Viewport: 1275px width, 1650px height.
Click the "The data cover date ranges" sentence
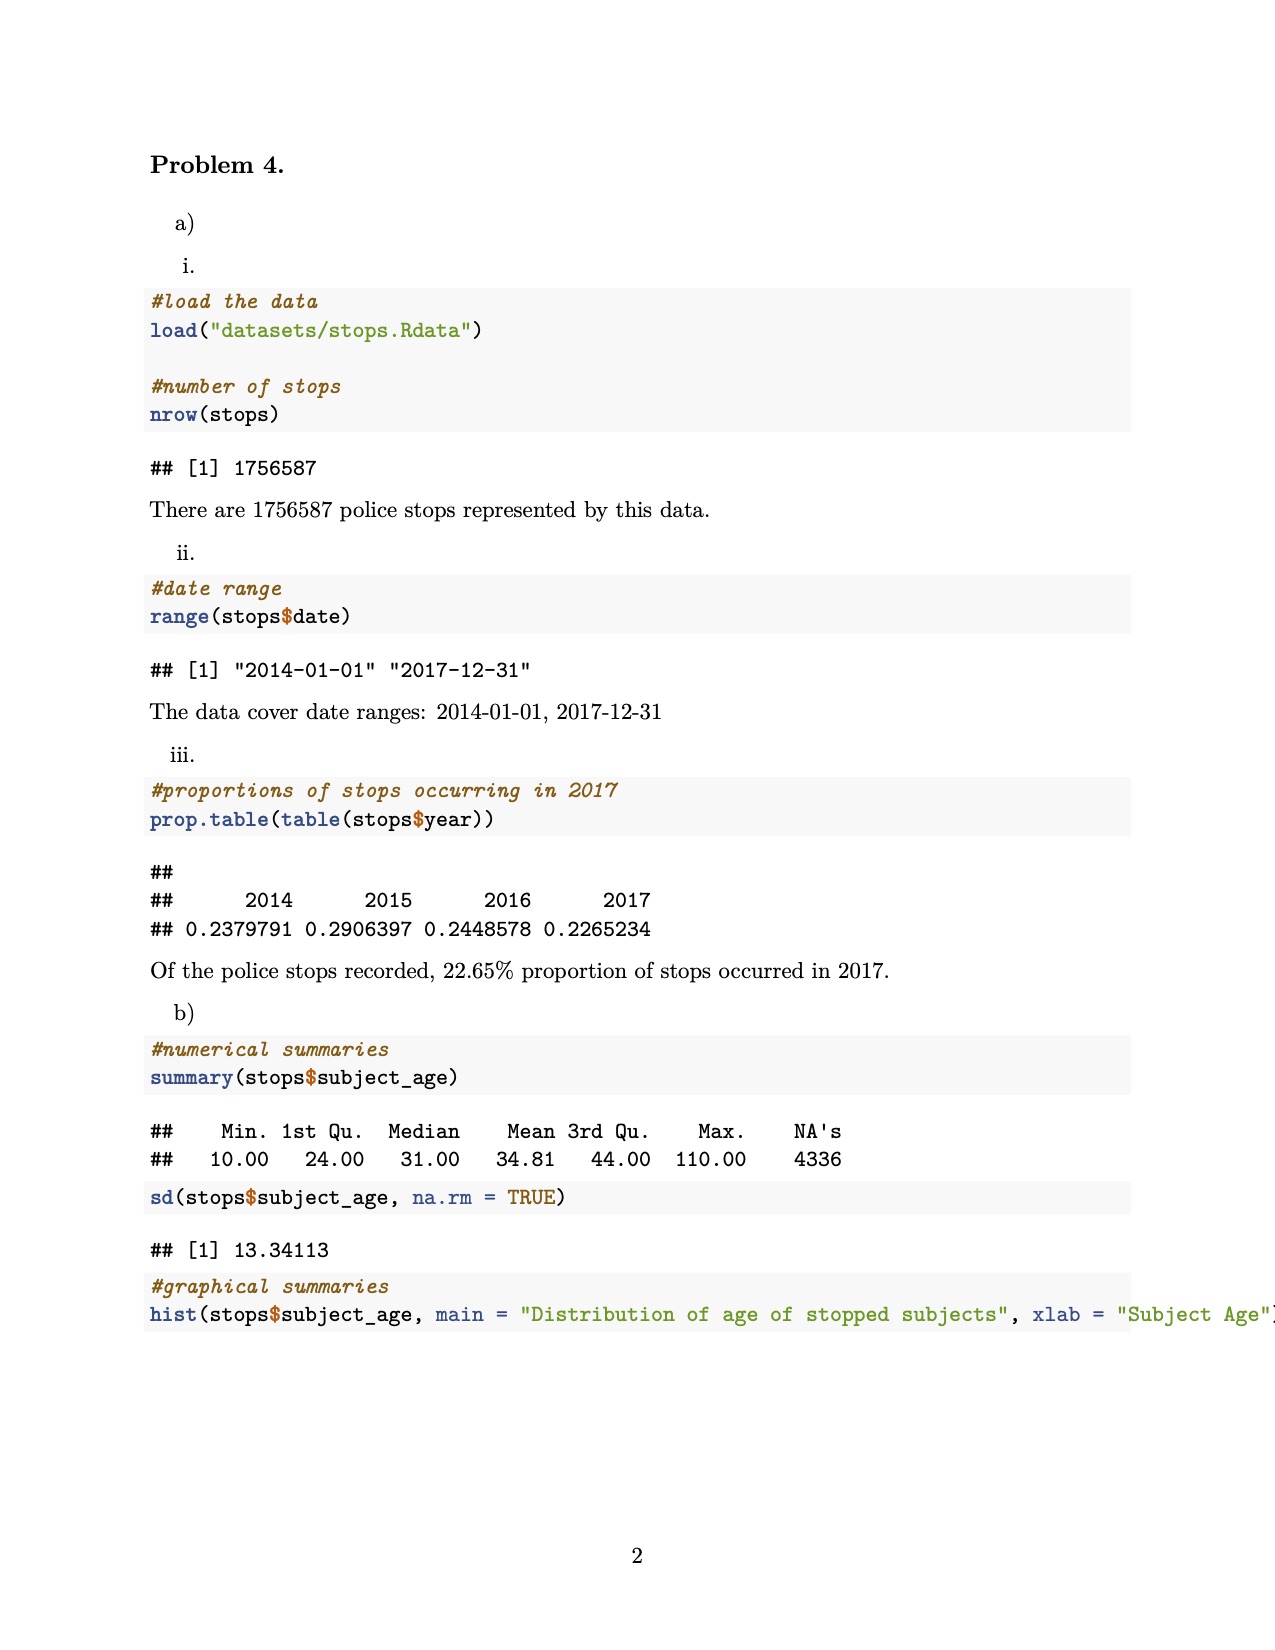click(405, 712)
